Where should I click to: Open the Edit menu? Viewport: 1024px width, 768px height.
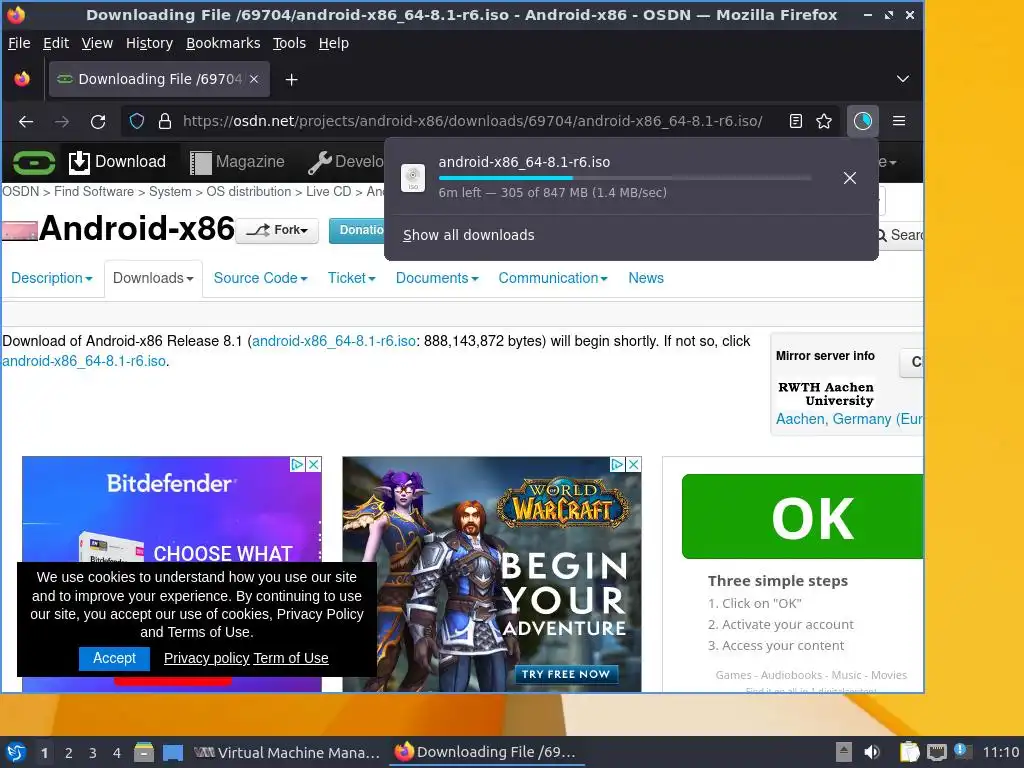pyautogui.click(x=56, y=43)
